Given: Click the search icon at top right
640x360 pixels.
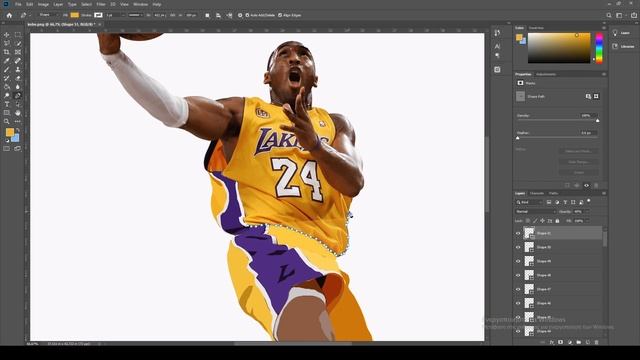Looking at the screenshot, I should coord(609,15).
